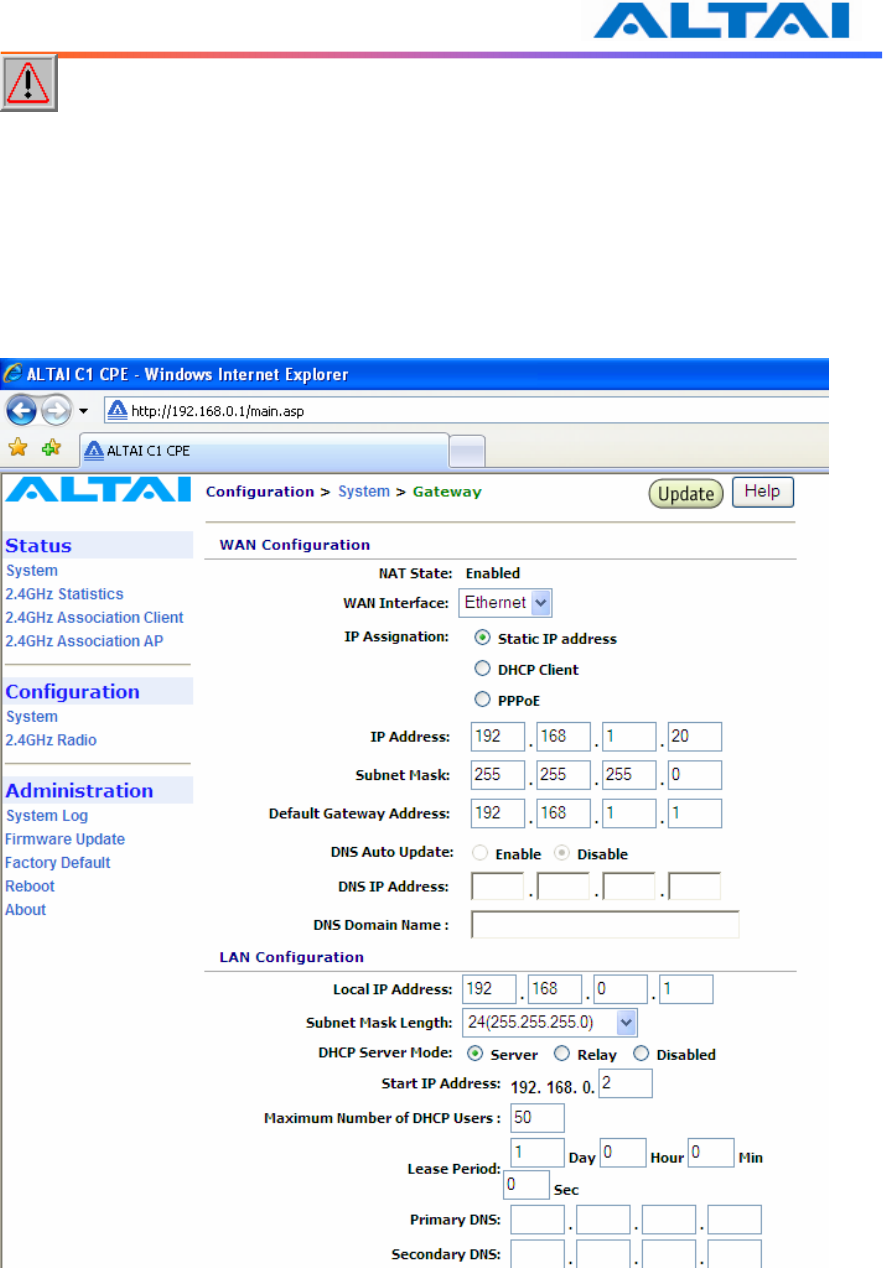Select Static IP address radio button

pyautogui.click(x=483, y=637)
